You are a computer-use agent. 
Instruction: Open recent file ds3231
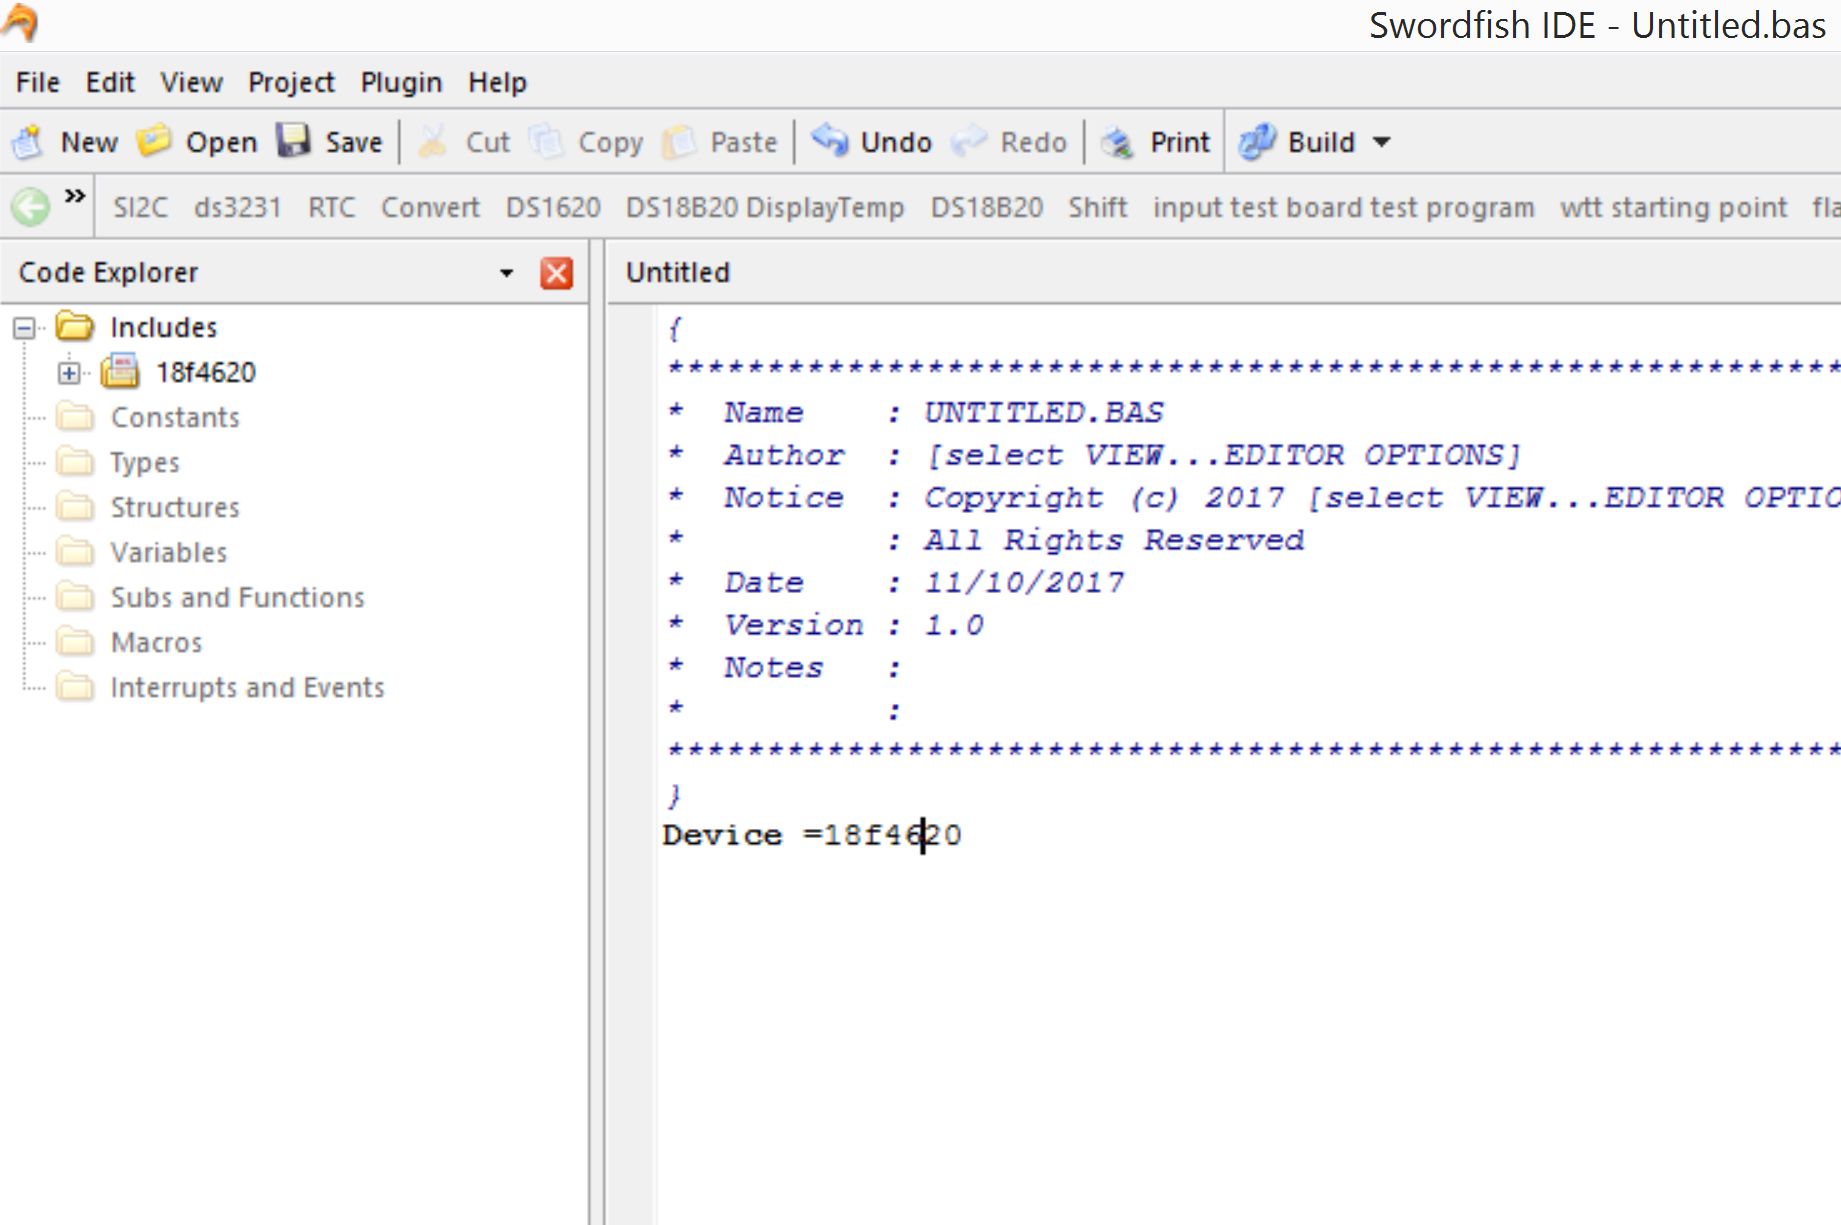[x=238, y=207]
